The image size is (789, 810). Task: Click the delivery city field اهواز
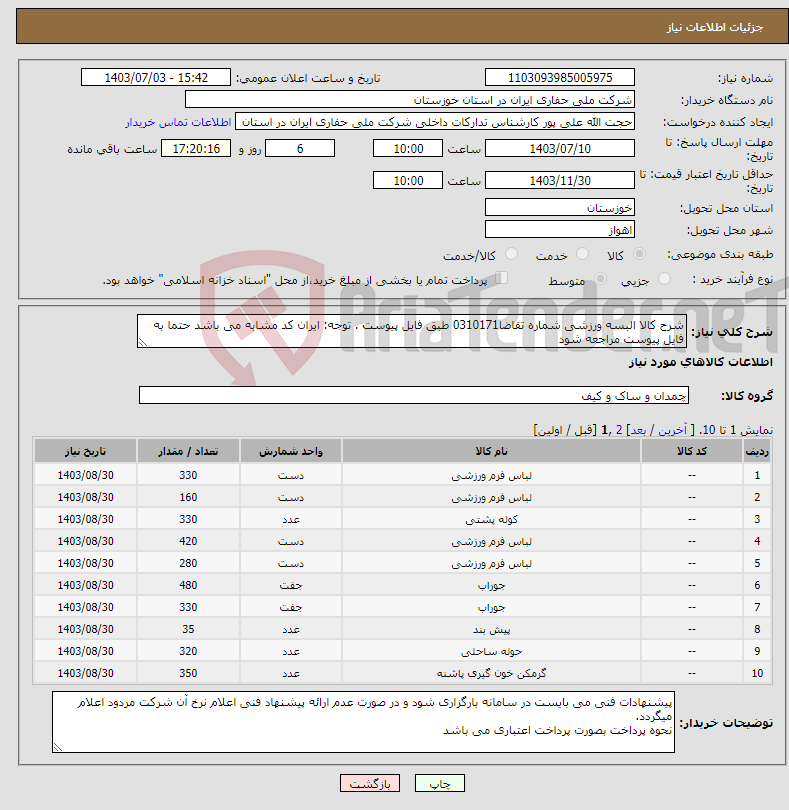pos(560,230)
